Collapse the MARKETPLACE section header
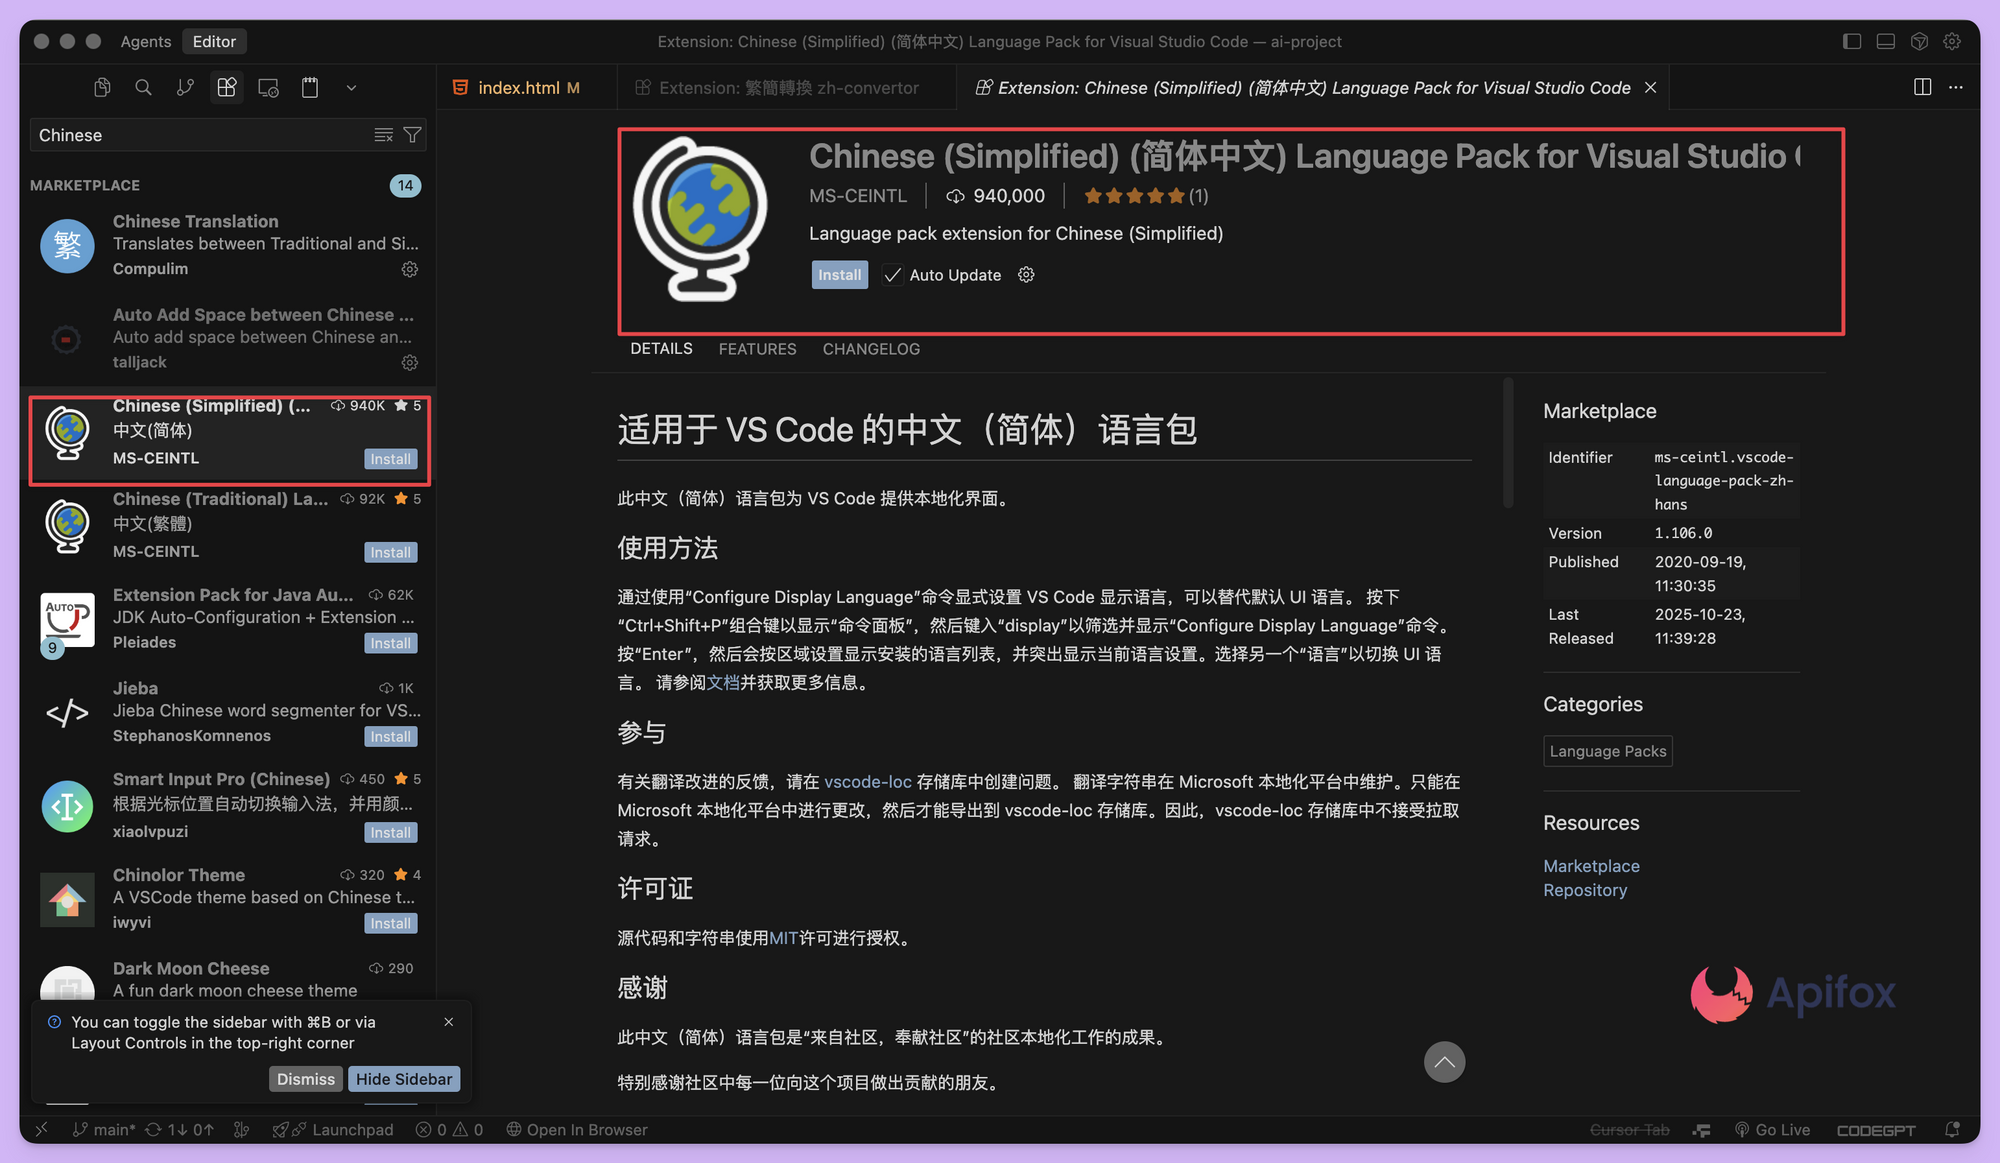 (x=85, y=185)
